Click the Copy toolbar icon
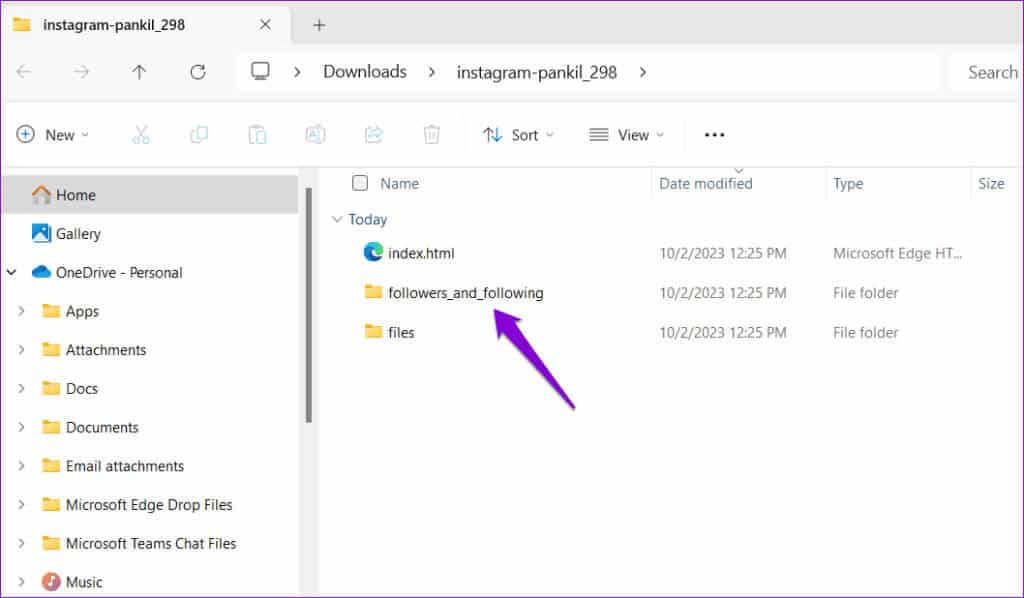Screen dimensions: 1024x598 199,134
